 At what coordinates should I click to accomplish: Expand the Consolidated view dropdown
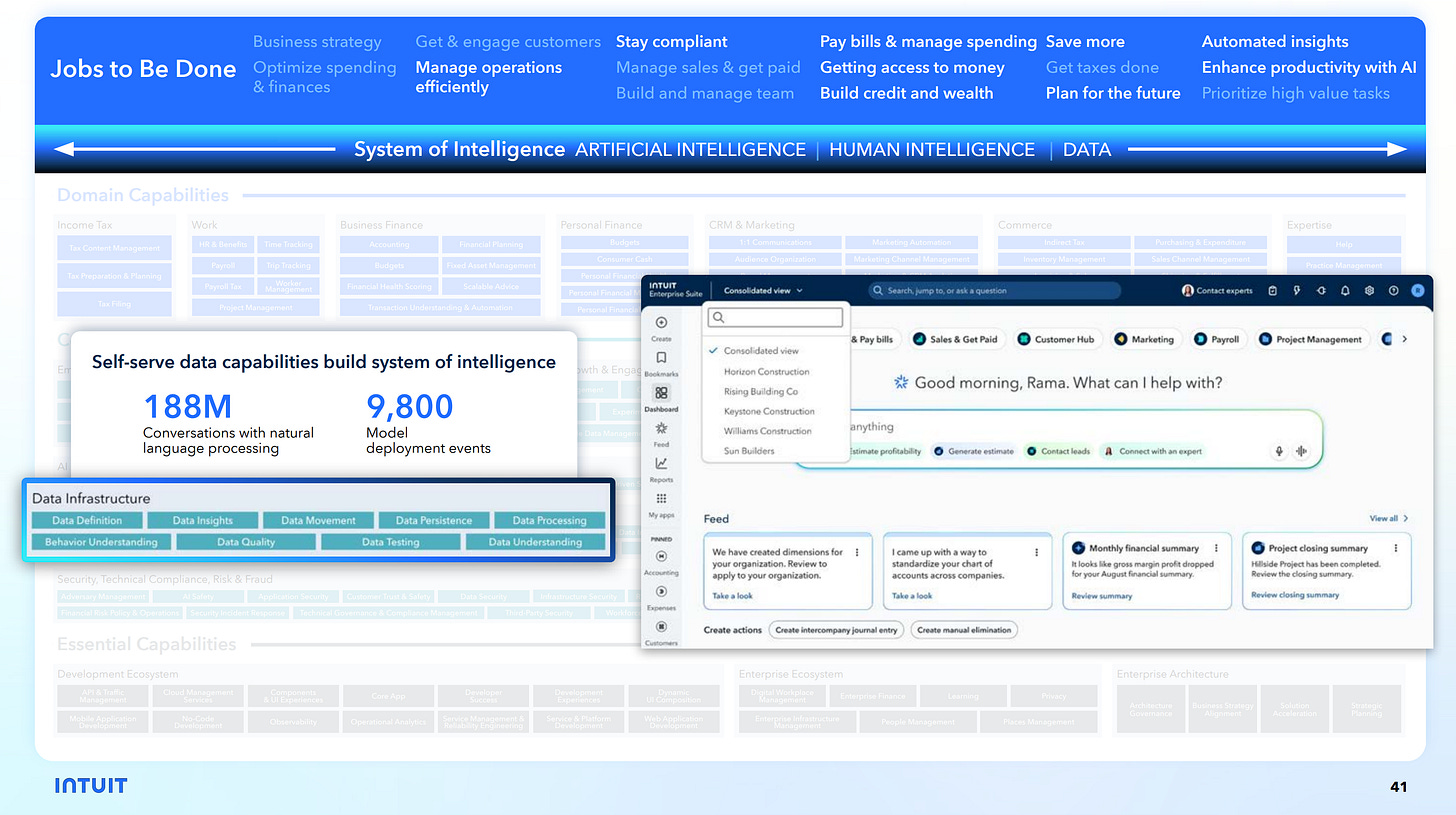(x=764, y=291)
